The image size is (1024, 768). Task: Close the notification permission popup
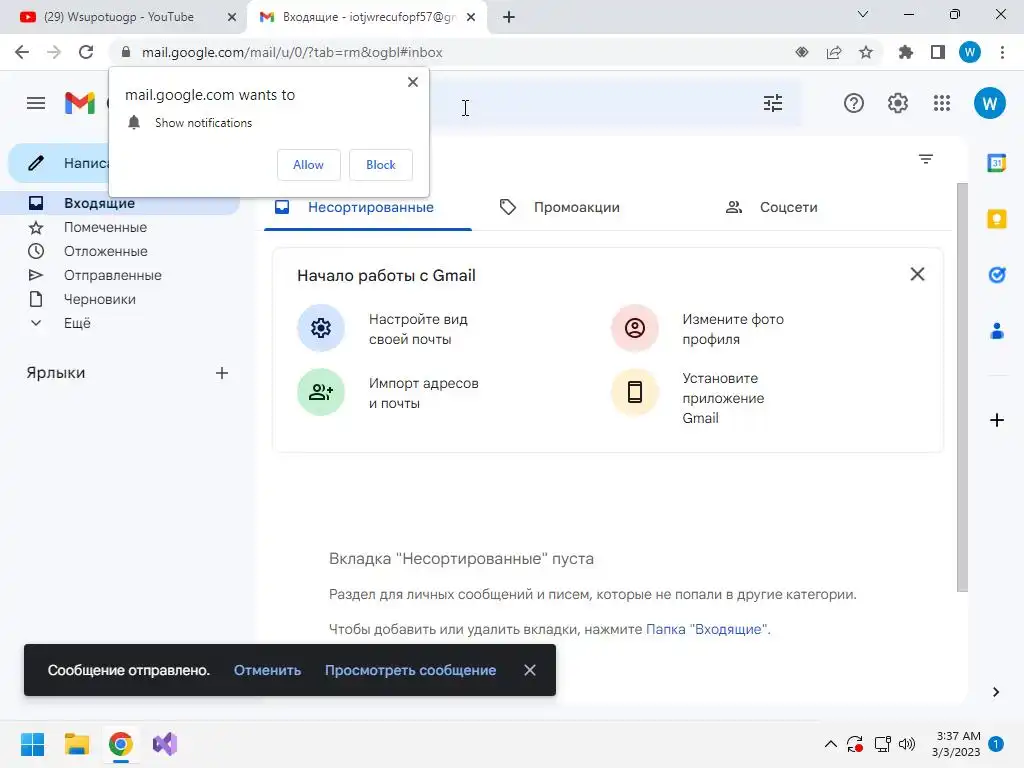click(413, 82)
